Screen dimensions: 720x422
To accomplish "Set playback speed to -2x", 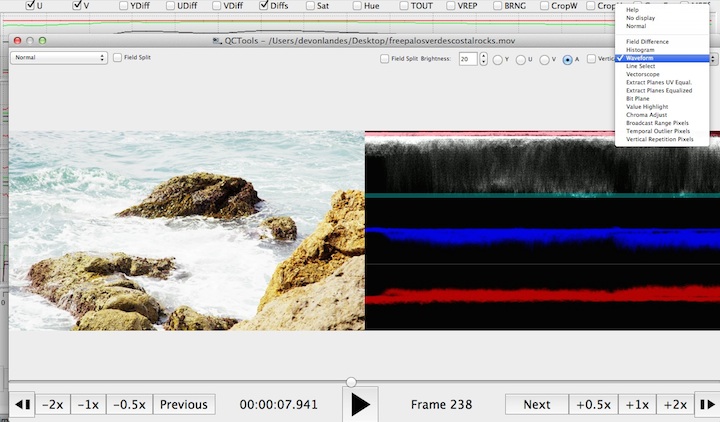I will (x=53, y=405).
